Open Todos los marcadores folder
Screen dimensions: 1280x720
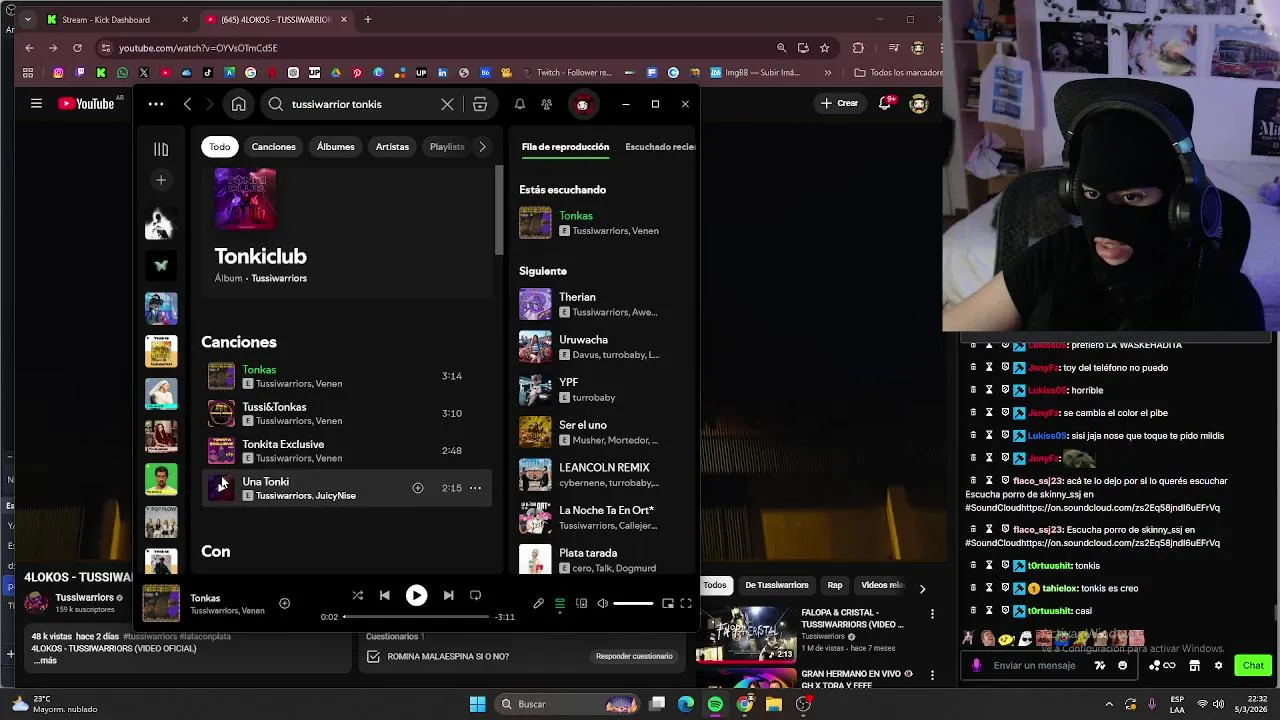click(x=898, y=72)
